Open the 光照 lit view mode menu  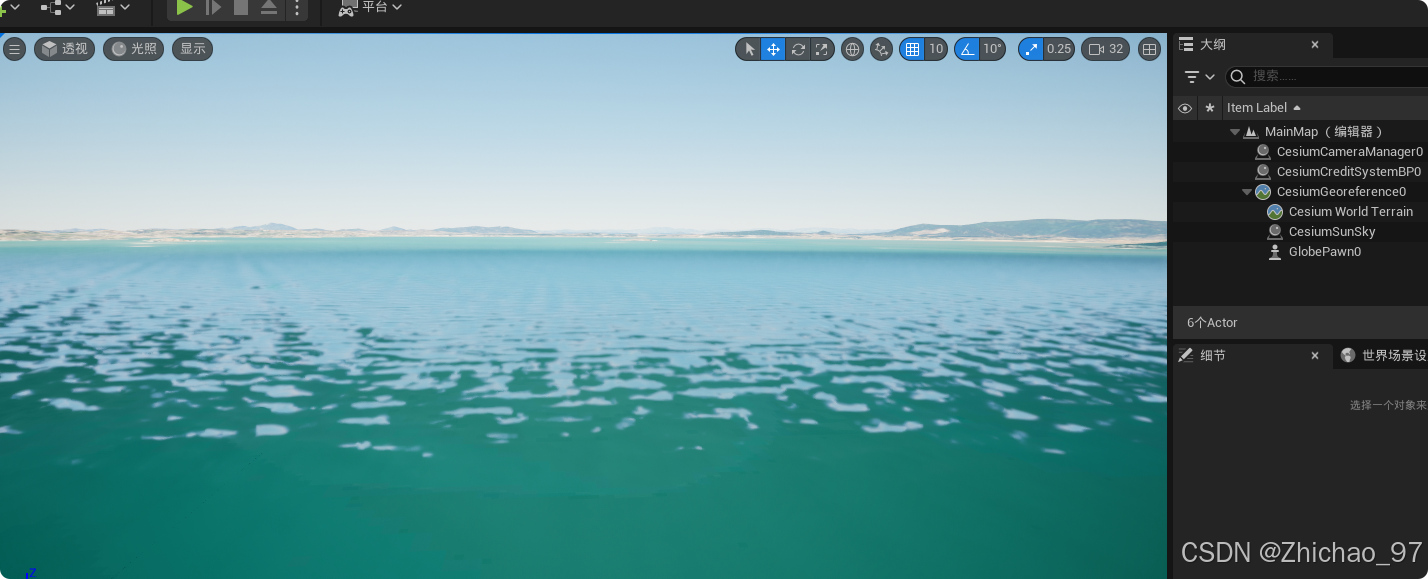point(134,49)
